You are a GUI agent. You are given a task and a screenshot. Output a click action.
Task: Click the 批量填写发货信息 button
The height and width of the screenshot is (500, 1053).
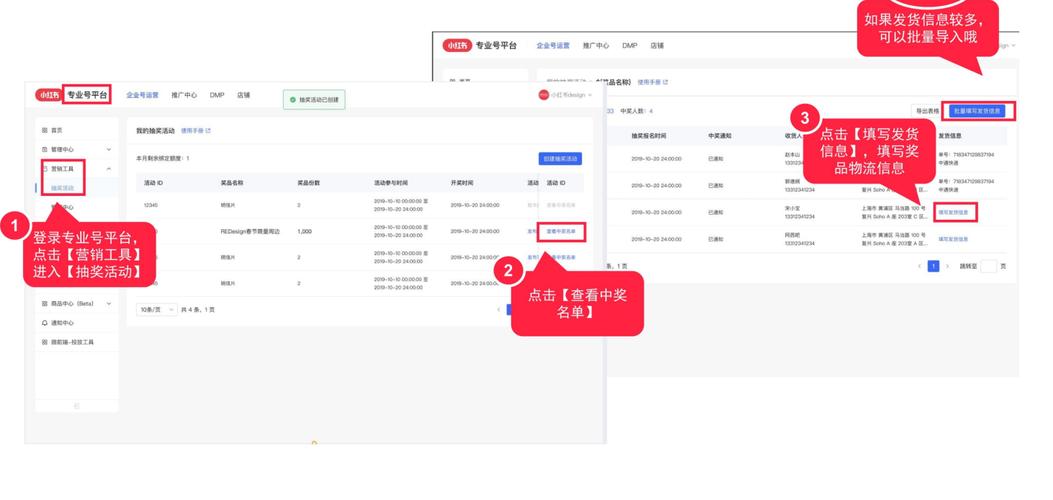[x=976, y=111]
